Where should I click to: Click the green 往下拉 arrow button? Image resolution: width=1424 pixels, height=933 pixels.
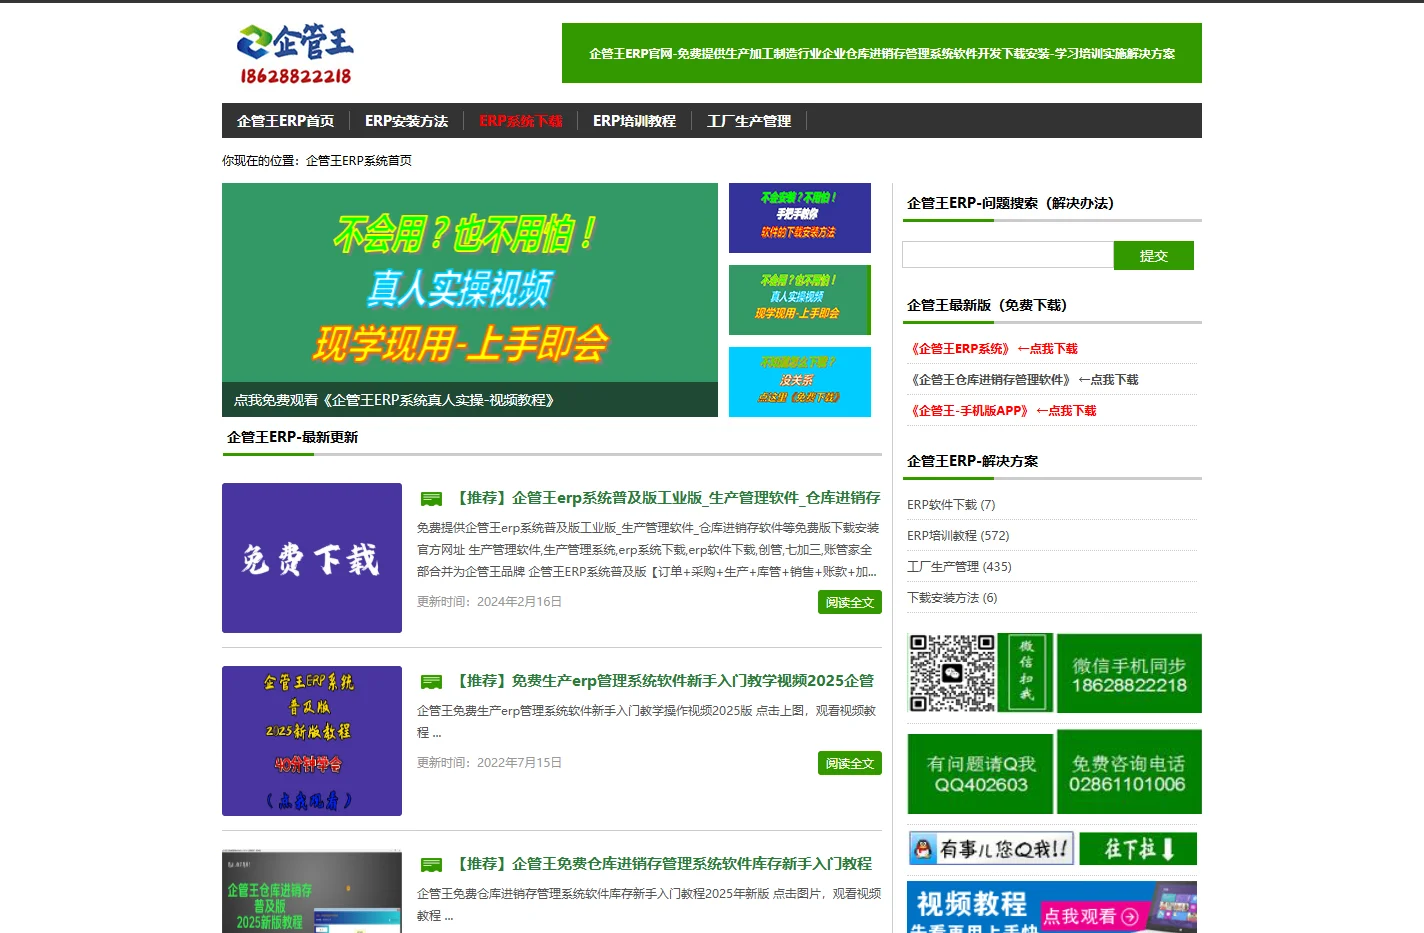(x=1138, y=849)
